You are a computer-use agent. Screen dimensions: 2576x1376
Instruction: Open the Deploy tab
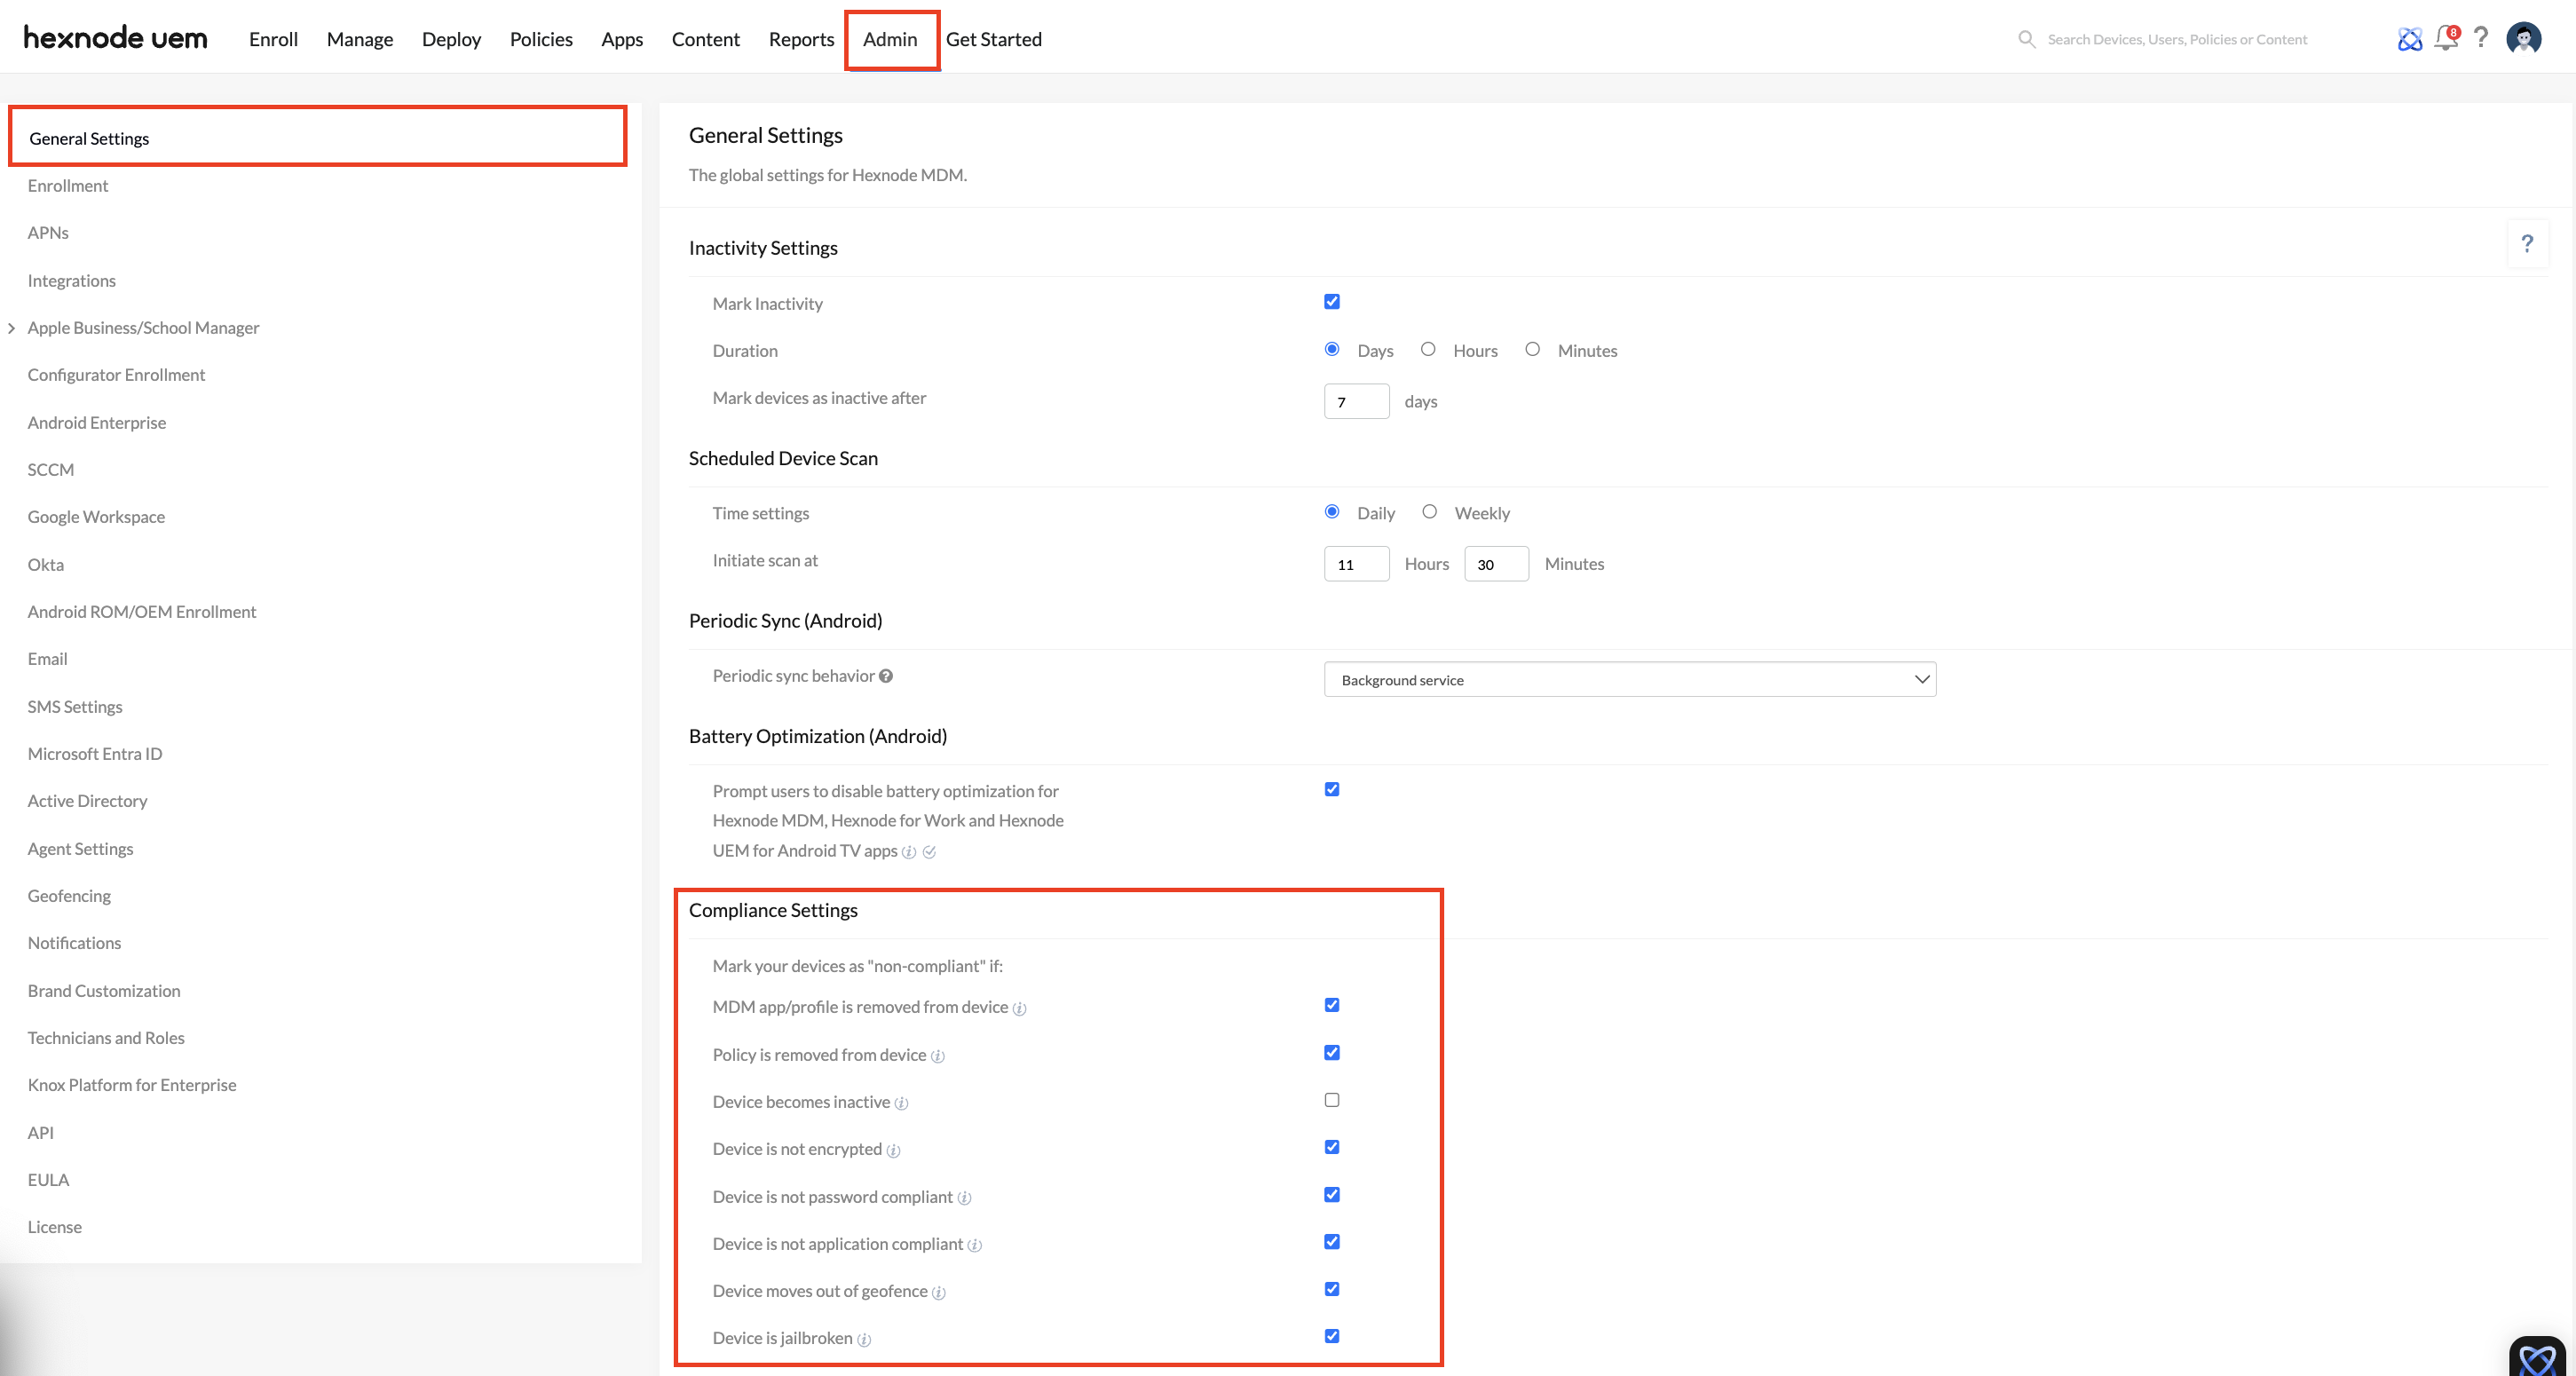(x=451, y=39)
